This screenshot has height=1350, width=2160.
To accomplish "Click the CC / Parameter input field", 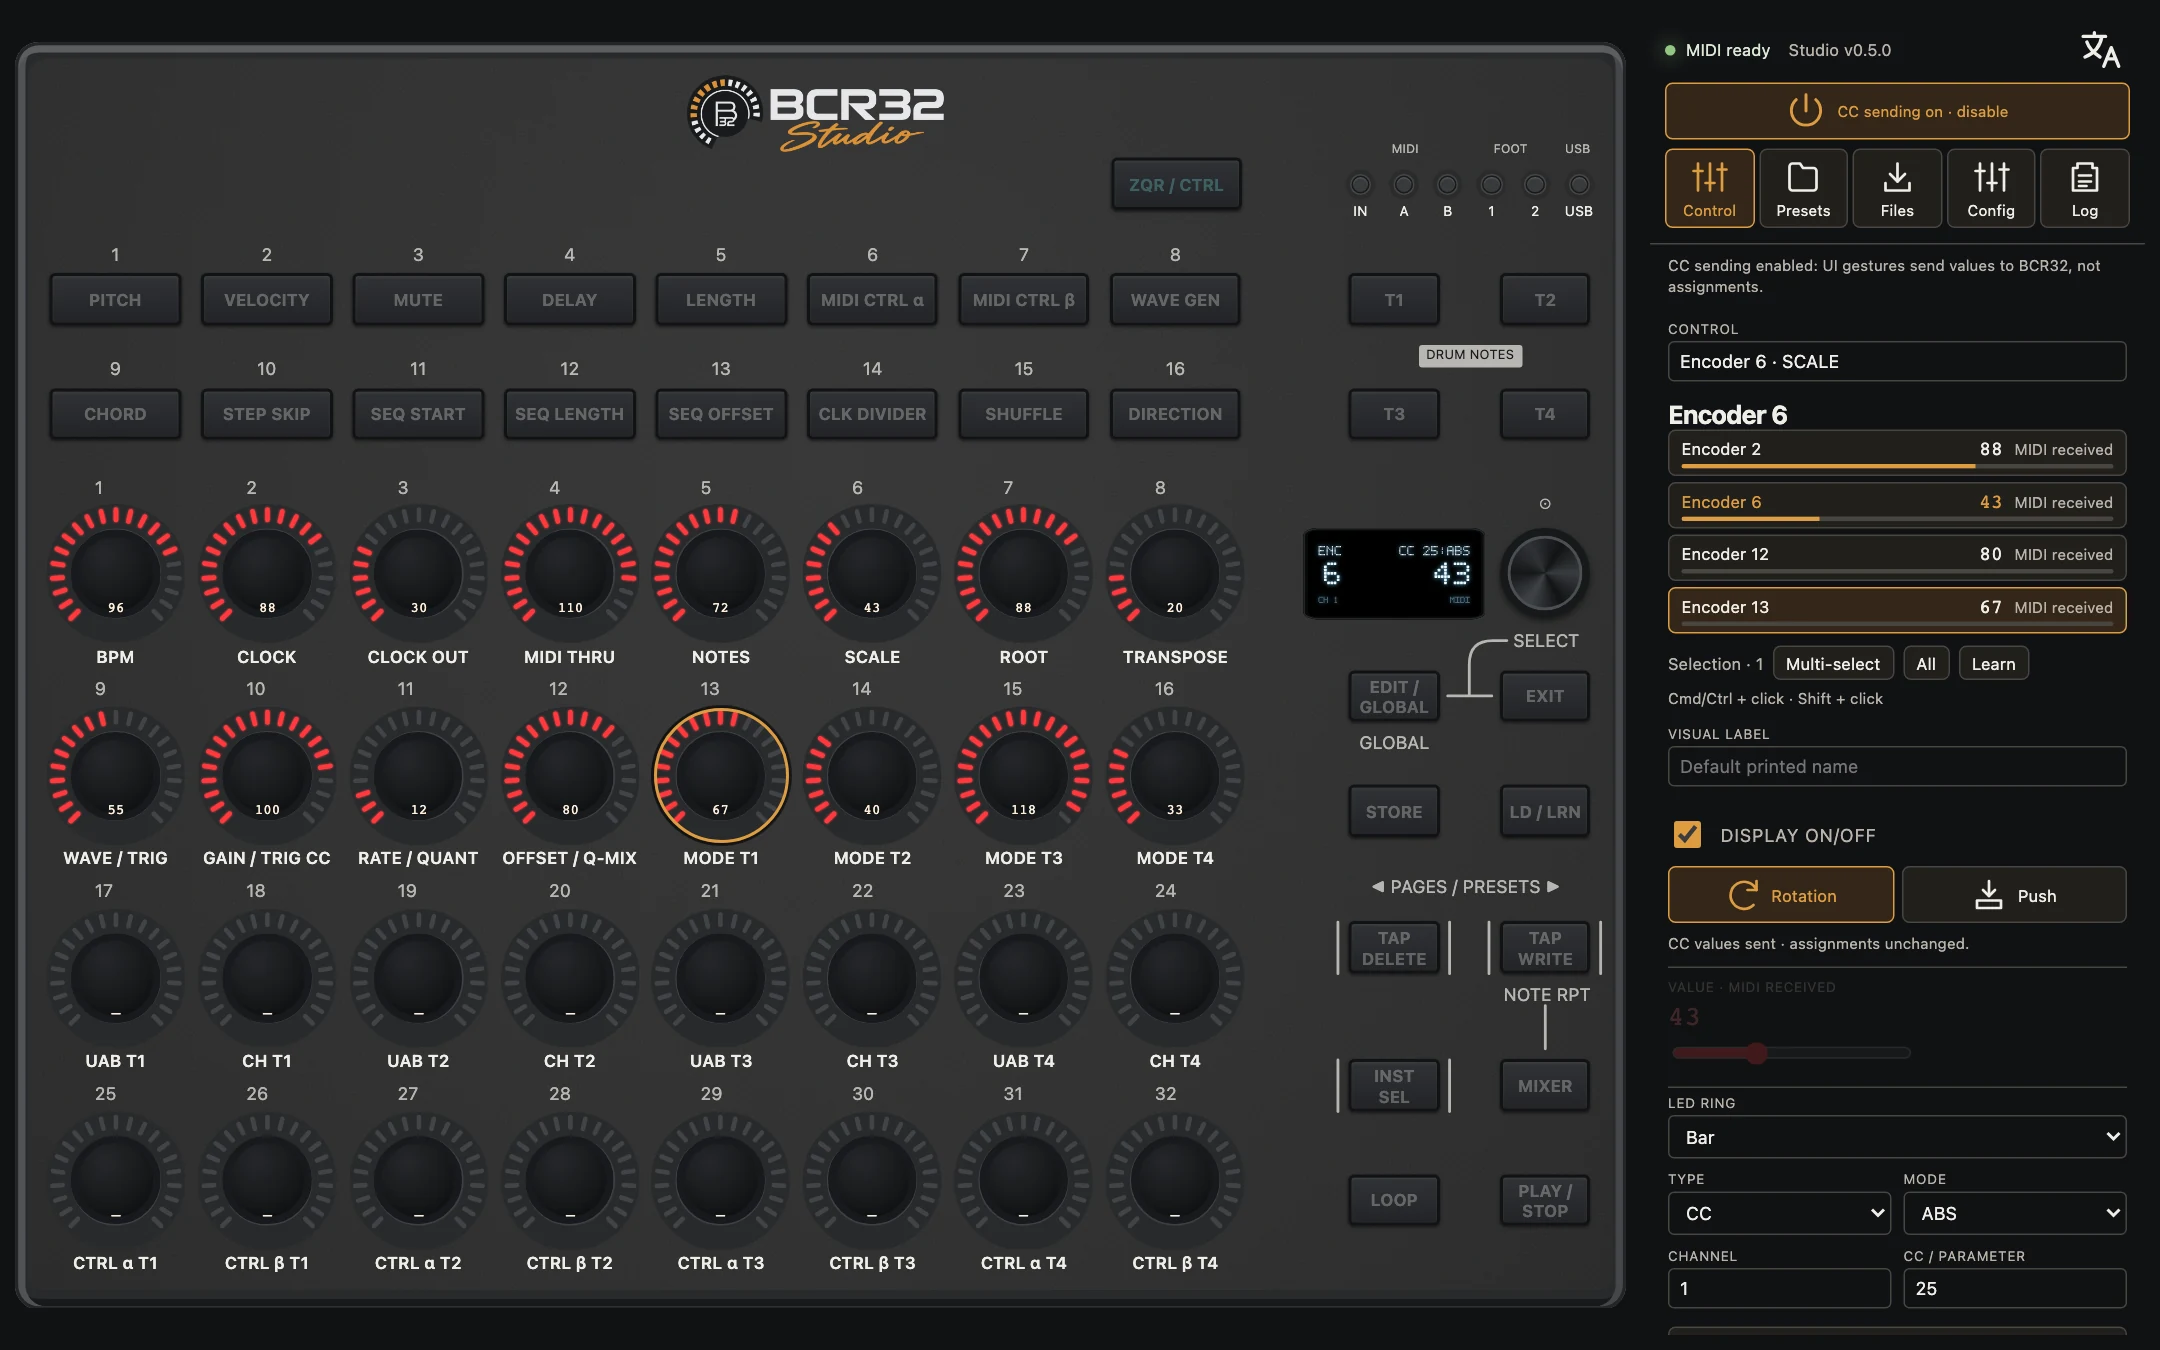I will [2015, 1288].
